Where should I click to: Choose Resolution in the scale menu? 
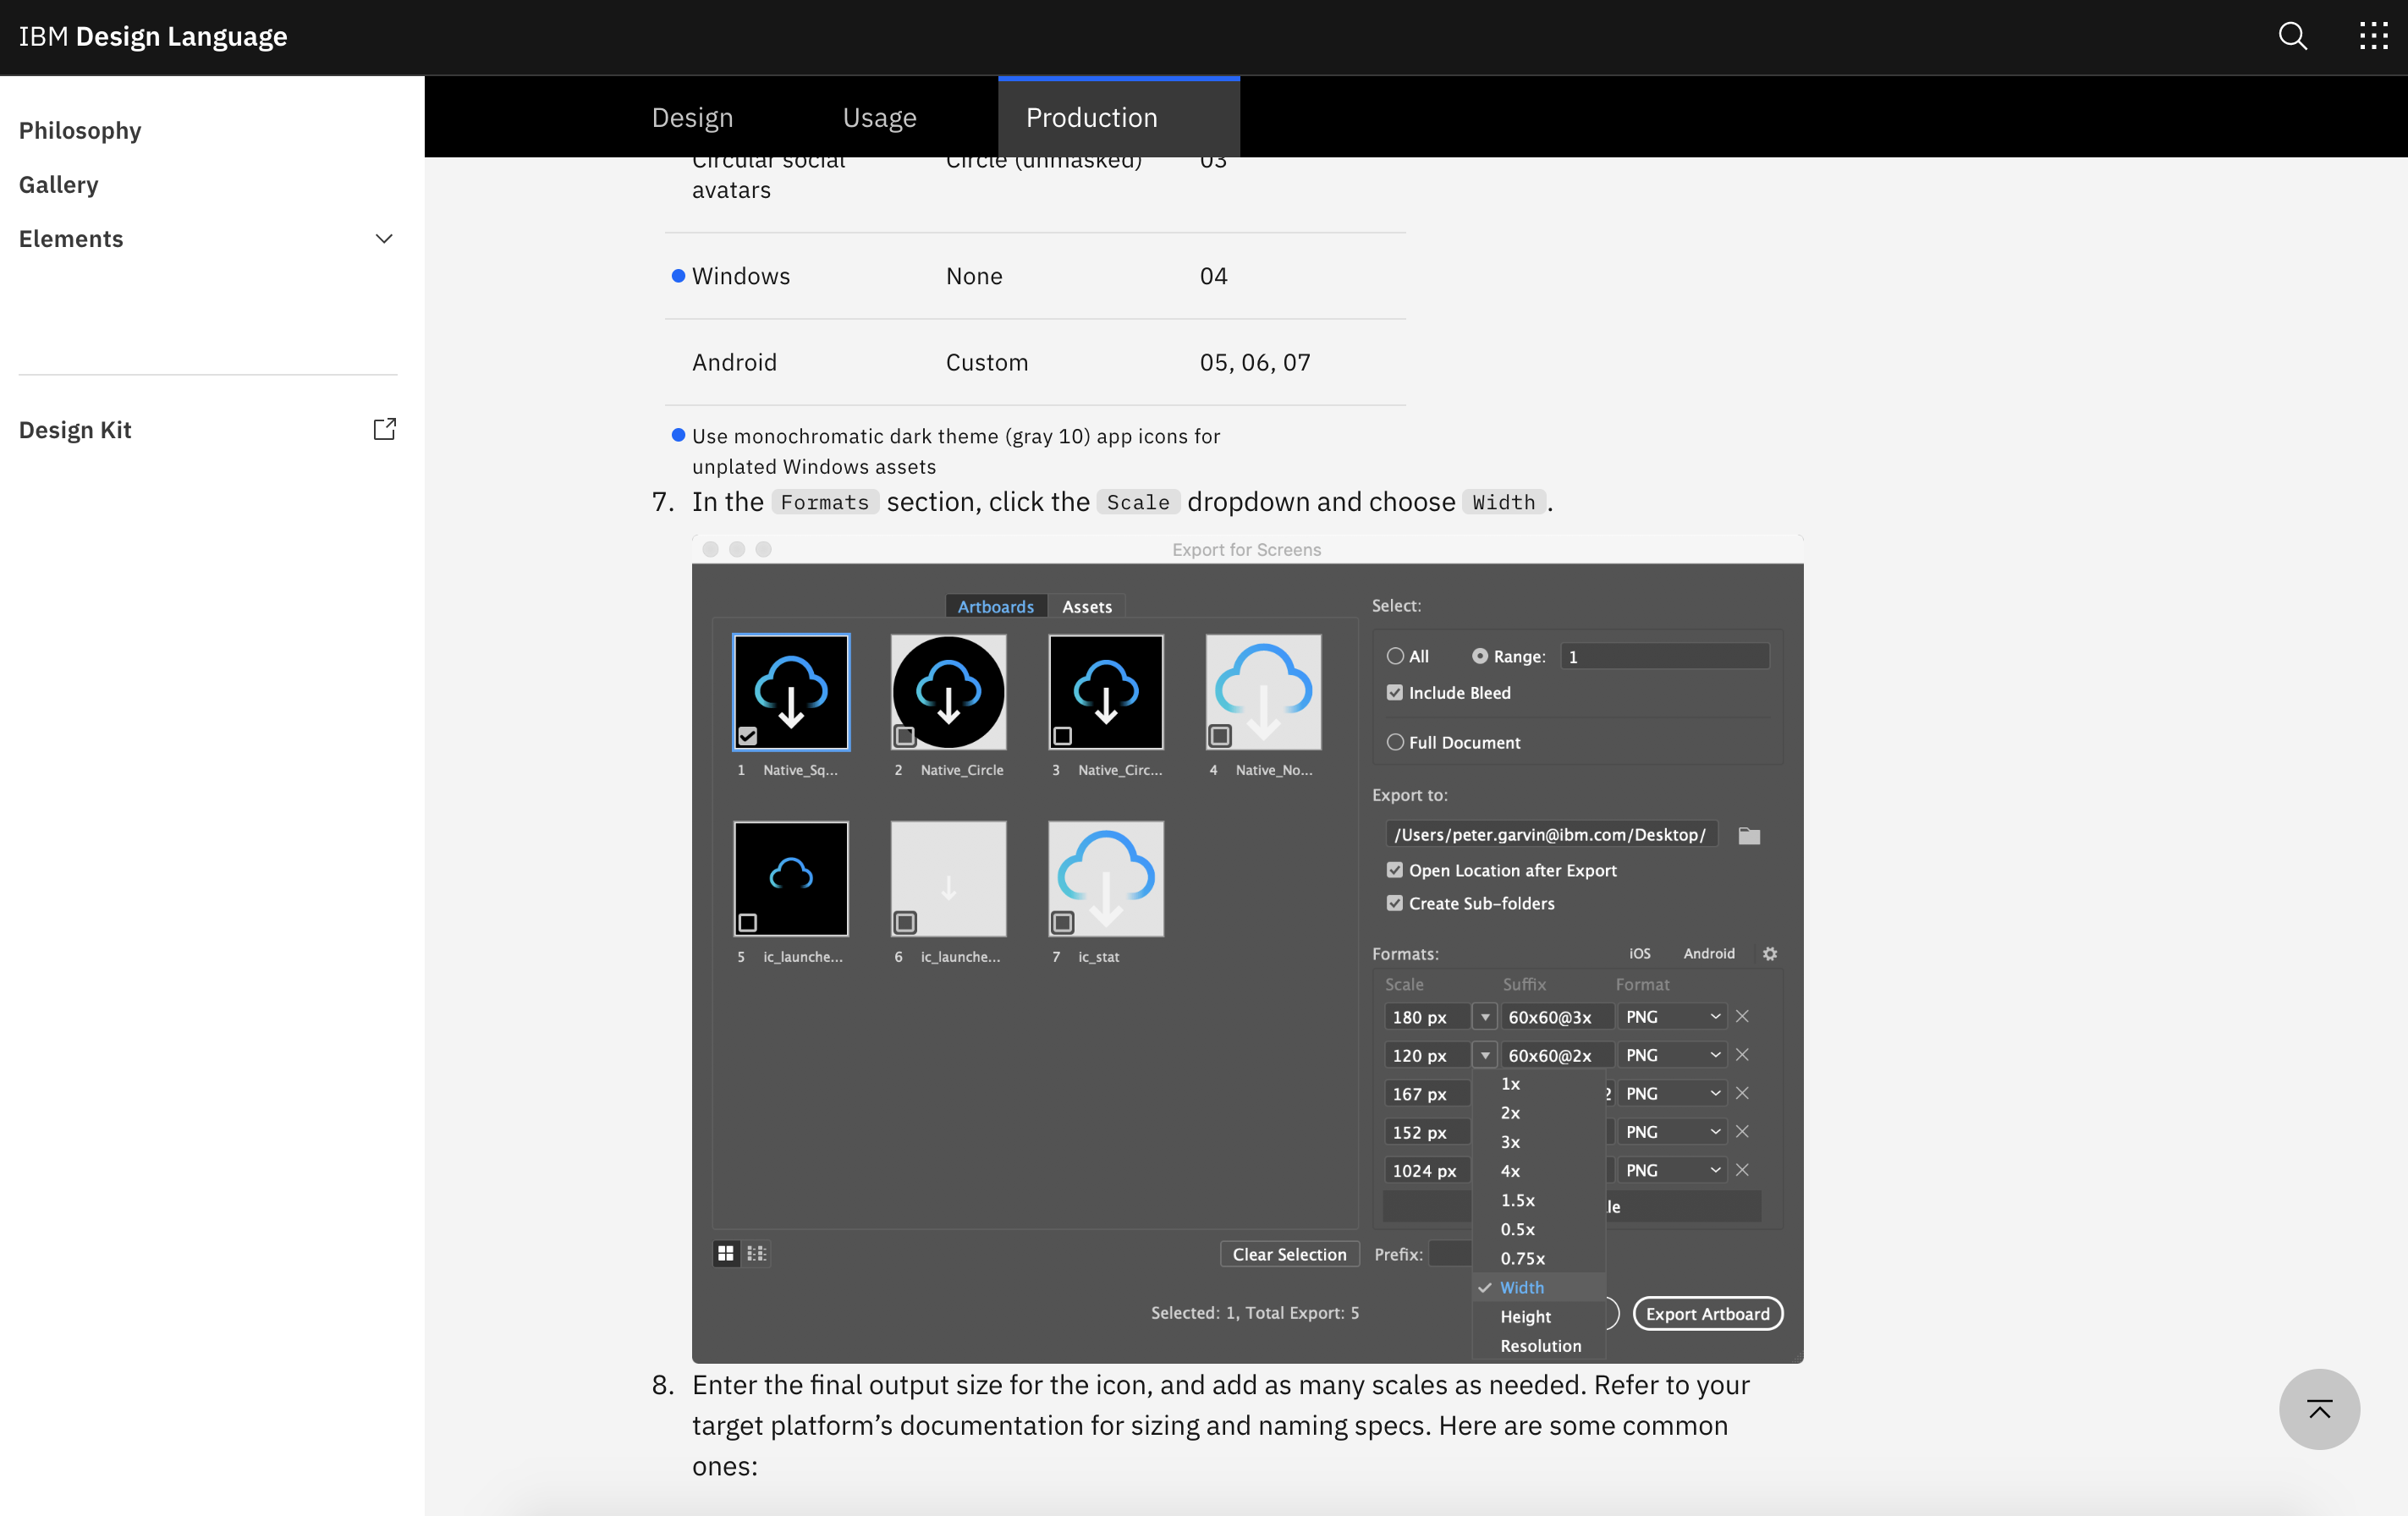click(x=1539, y=1346)
